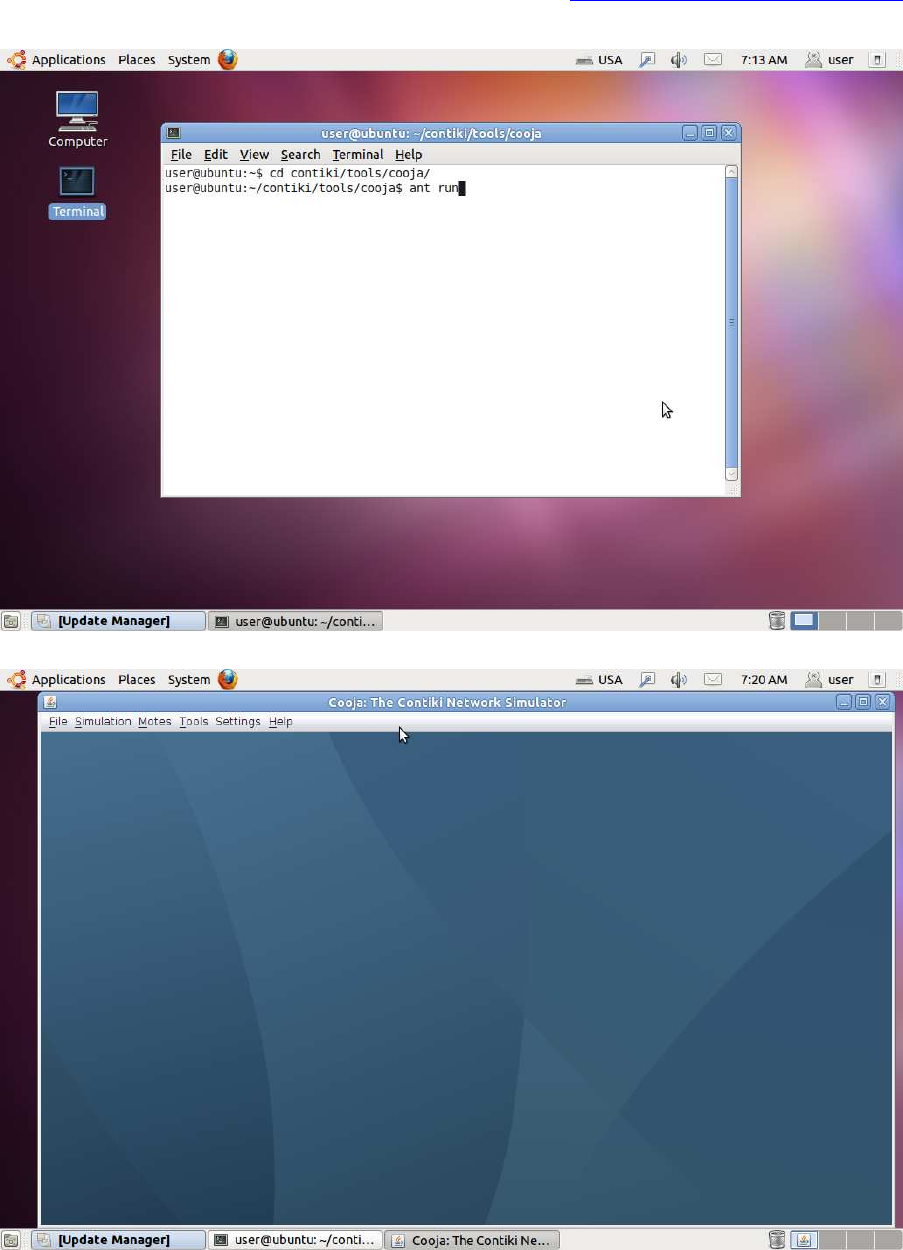Maximize the Terminal window

pyautogui.click(x=710, y=133)
